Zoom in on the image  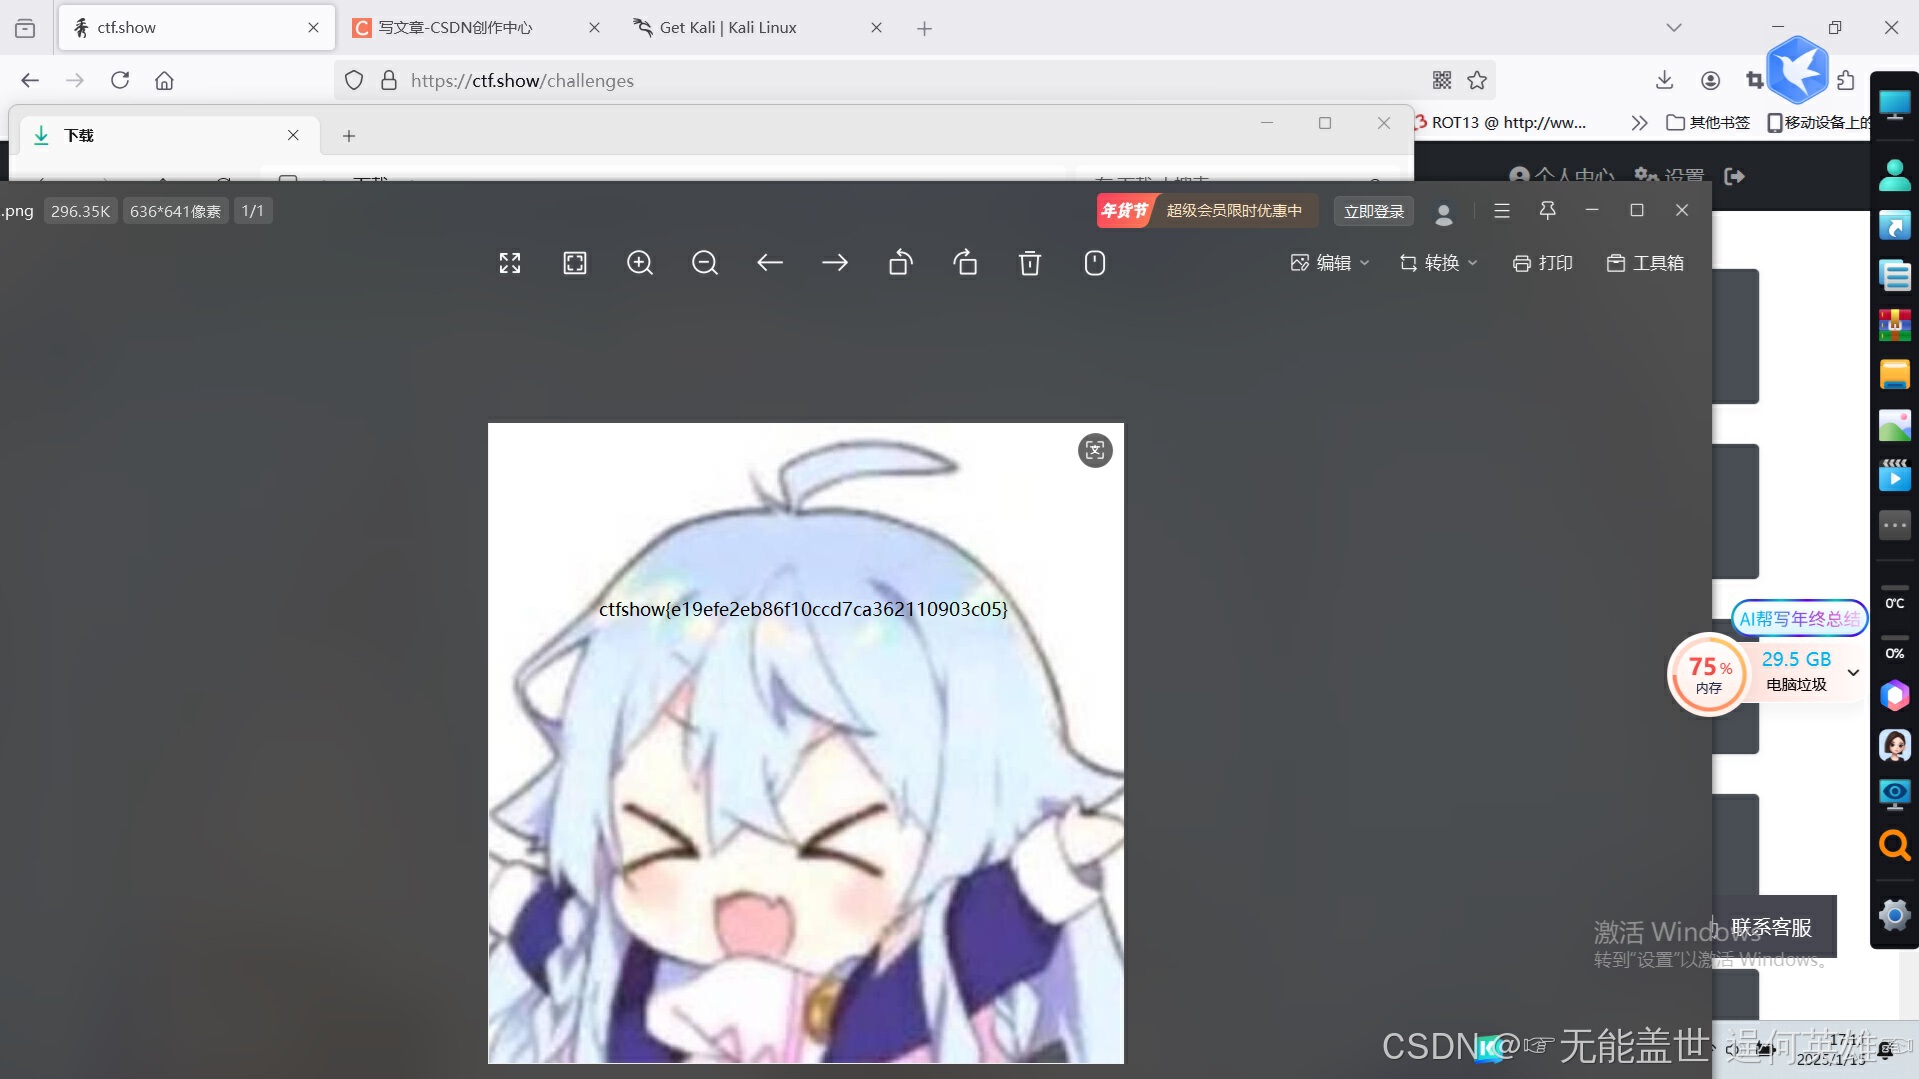(640, 263)
